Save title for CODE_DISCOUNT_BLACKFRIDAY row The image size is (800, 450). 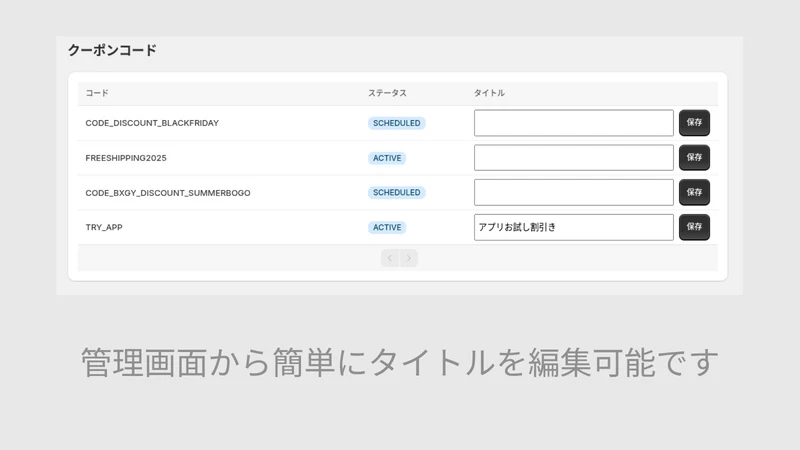[x=694, y=122]
